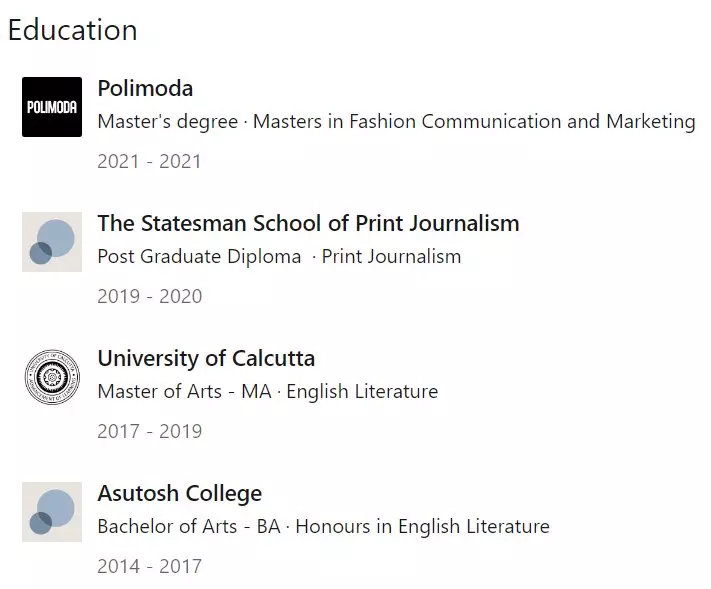This screenshot has height=589, width=711.
Task: Open the Polimoda school link
Action: (145, 88)
